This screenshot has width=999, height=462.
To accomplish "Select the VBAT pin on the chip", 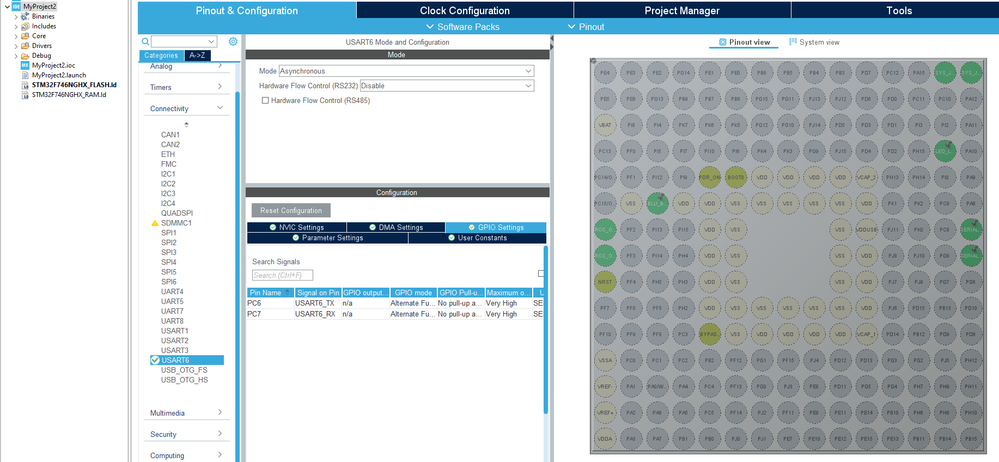I will 605,125.
